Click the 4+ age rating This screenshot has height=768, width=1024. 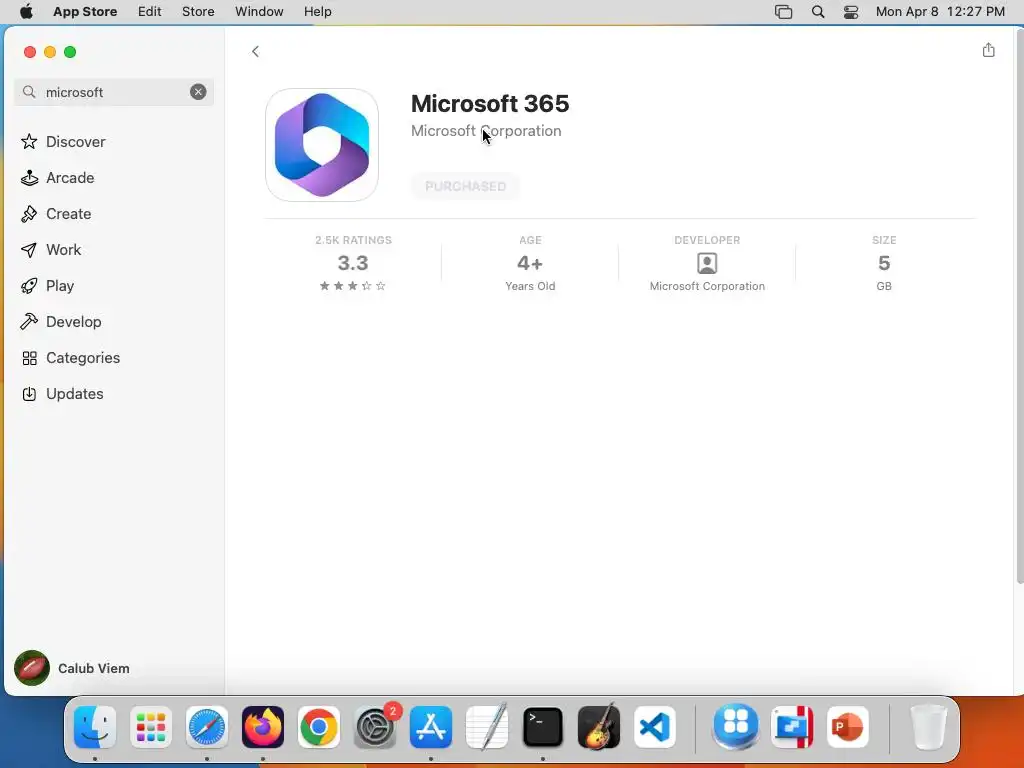tap(530, 263)
